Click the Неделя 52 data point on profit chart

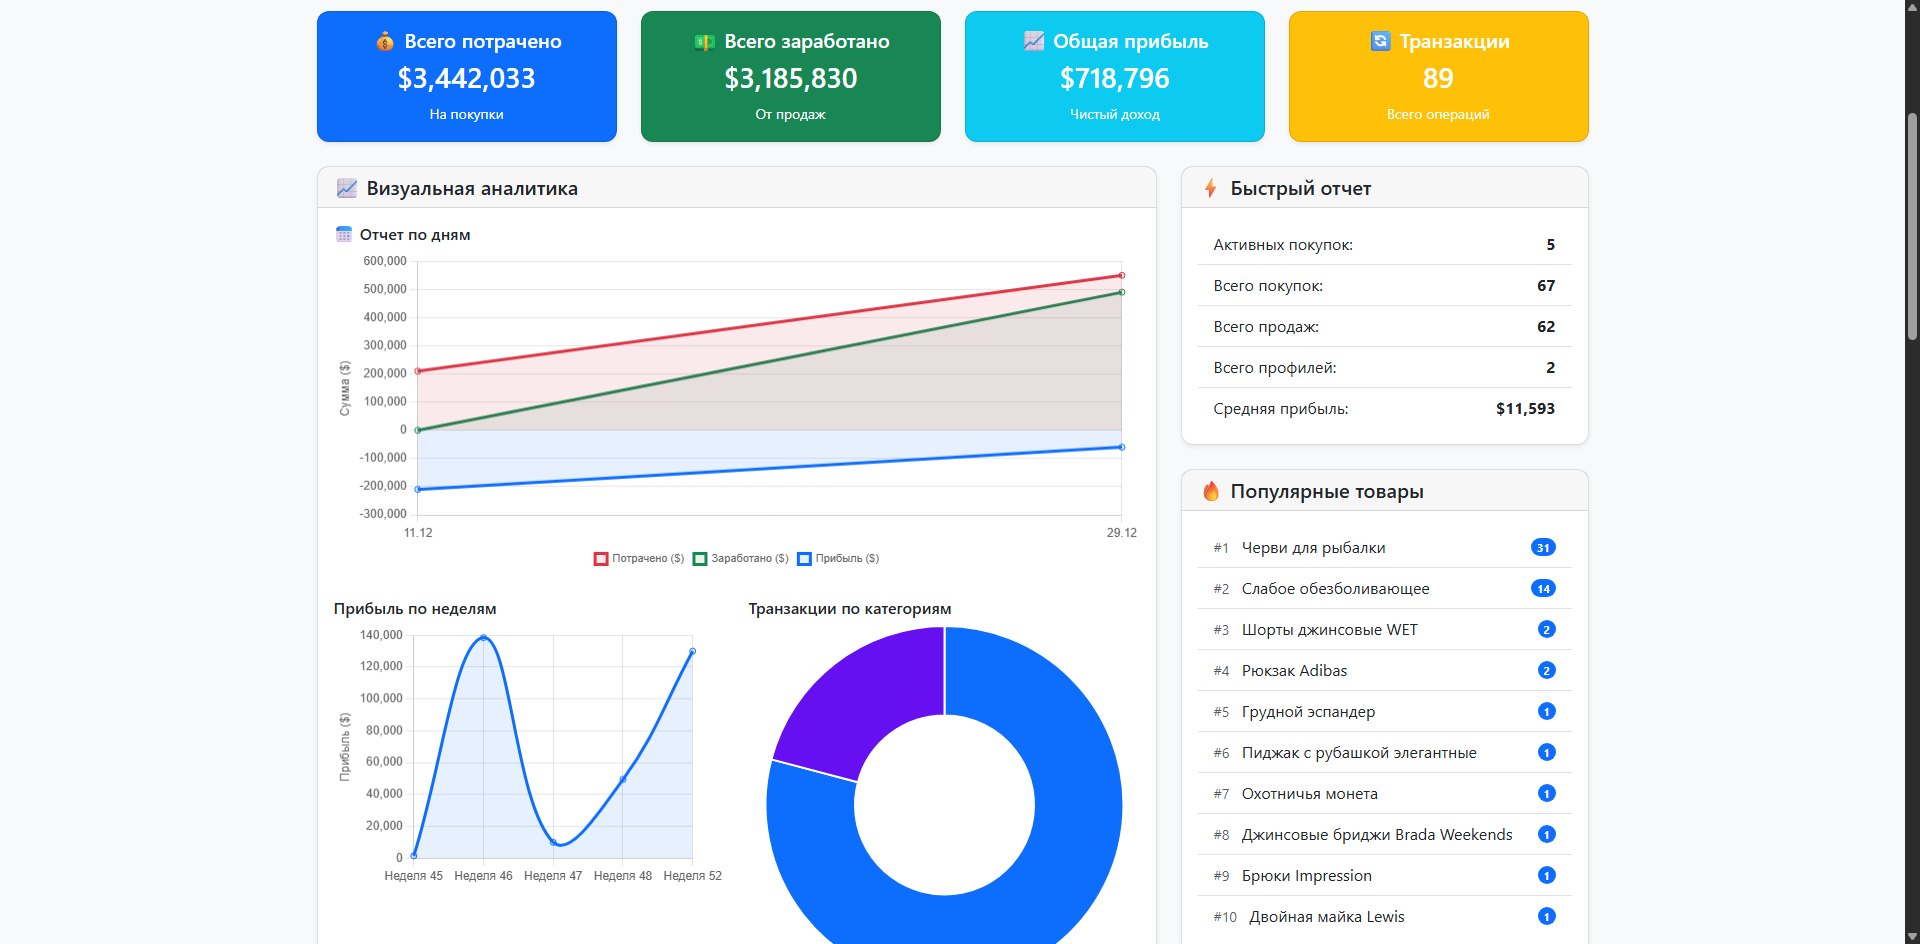[x=693, y=651]
